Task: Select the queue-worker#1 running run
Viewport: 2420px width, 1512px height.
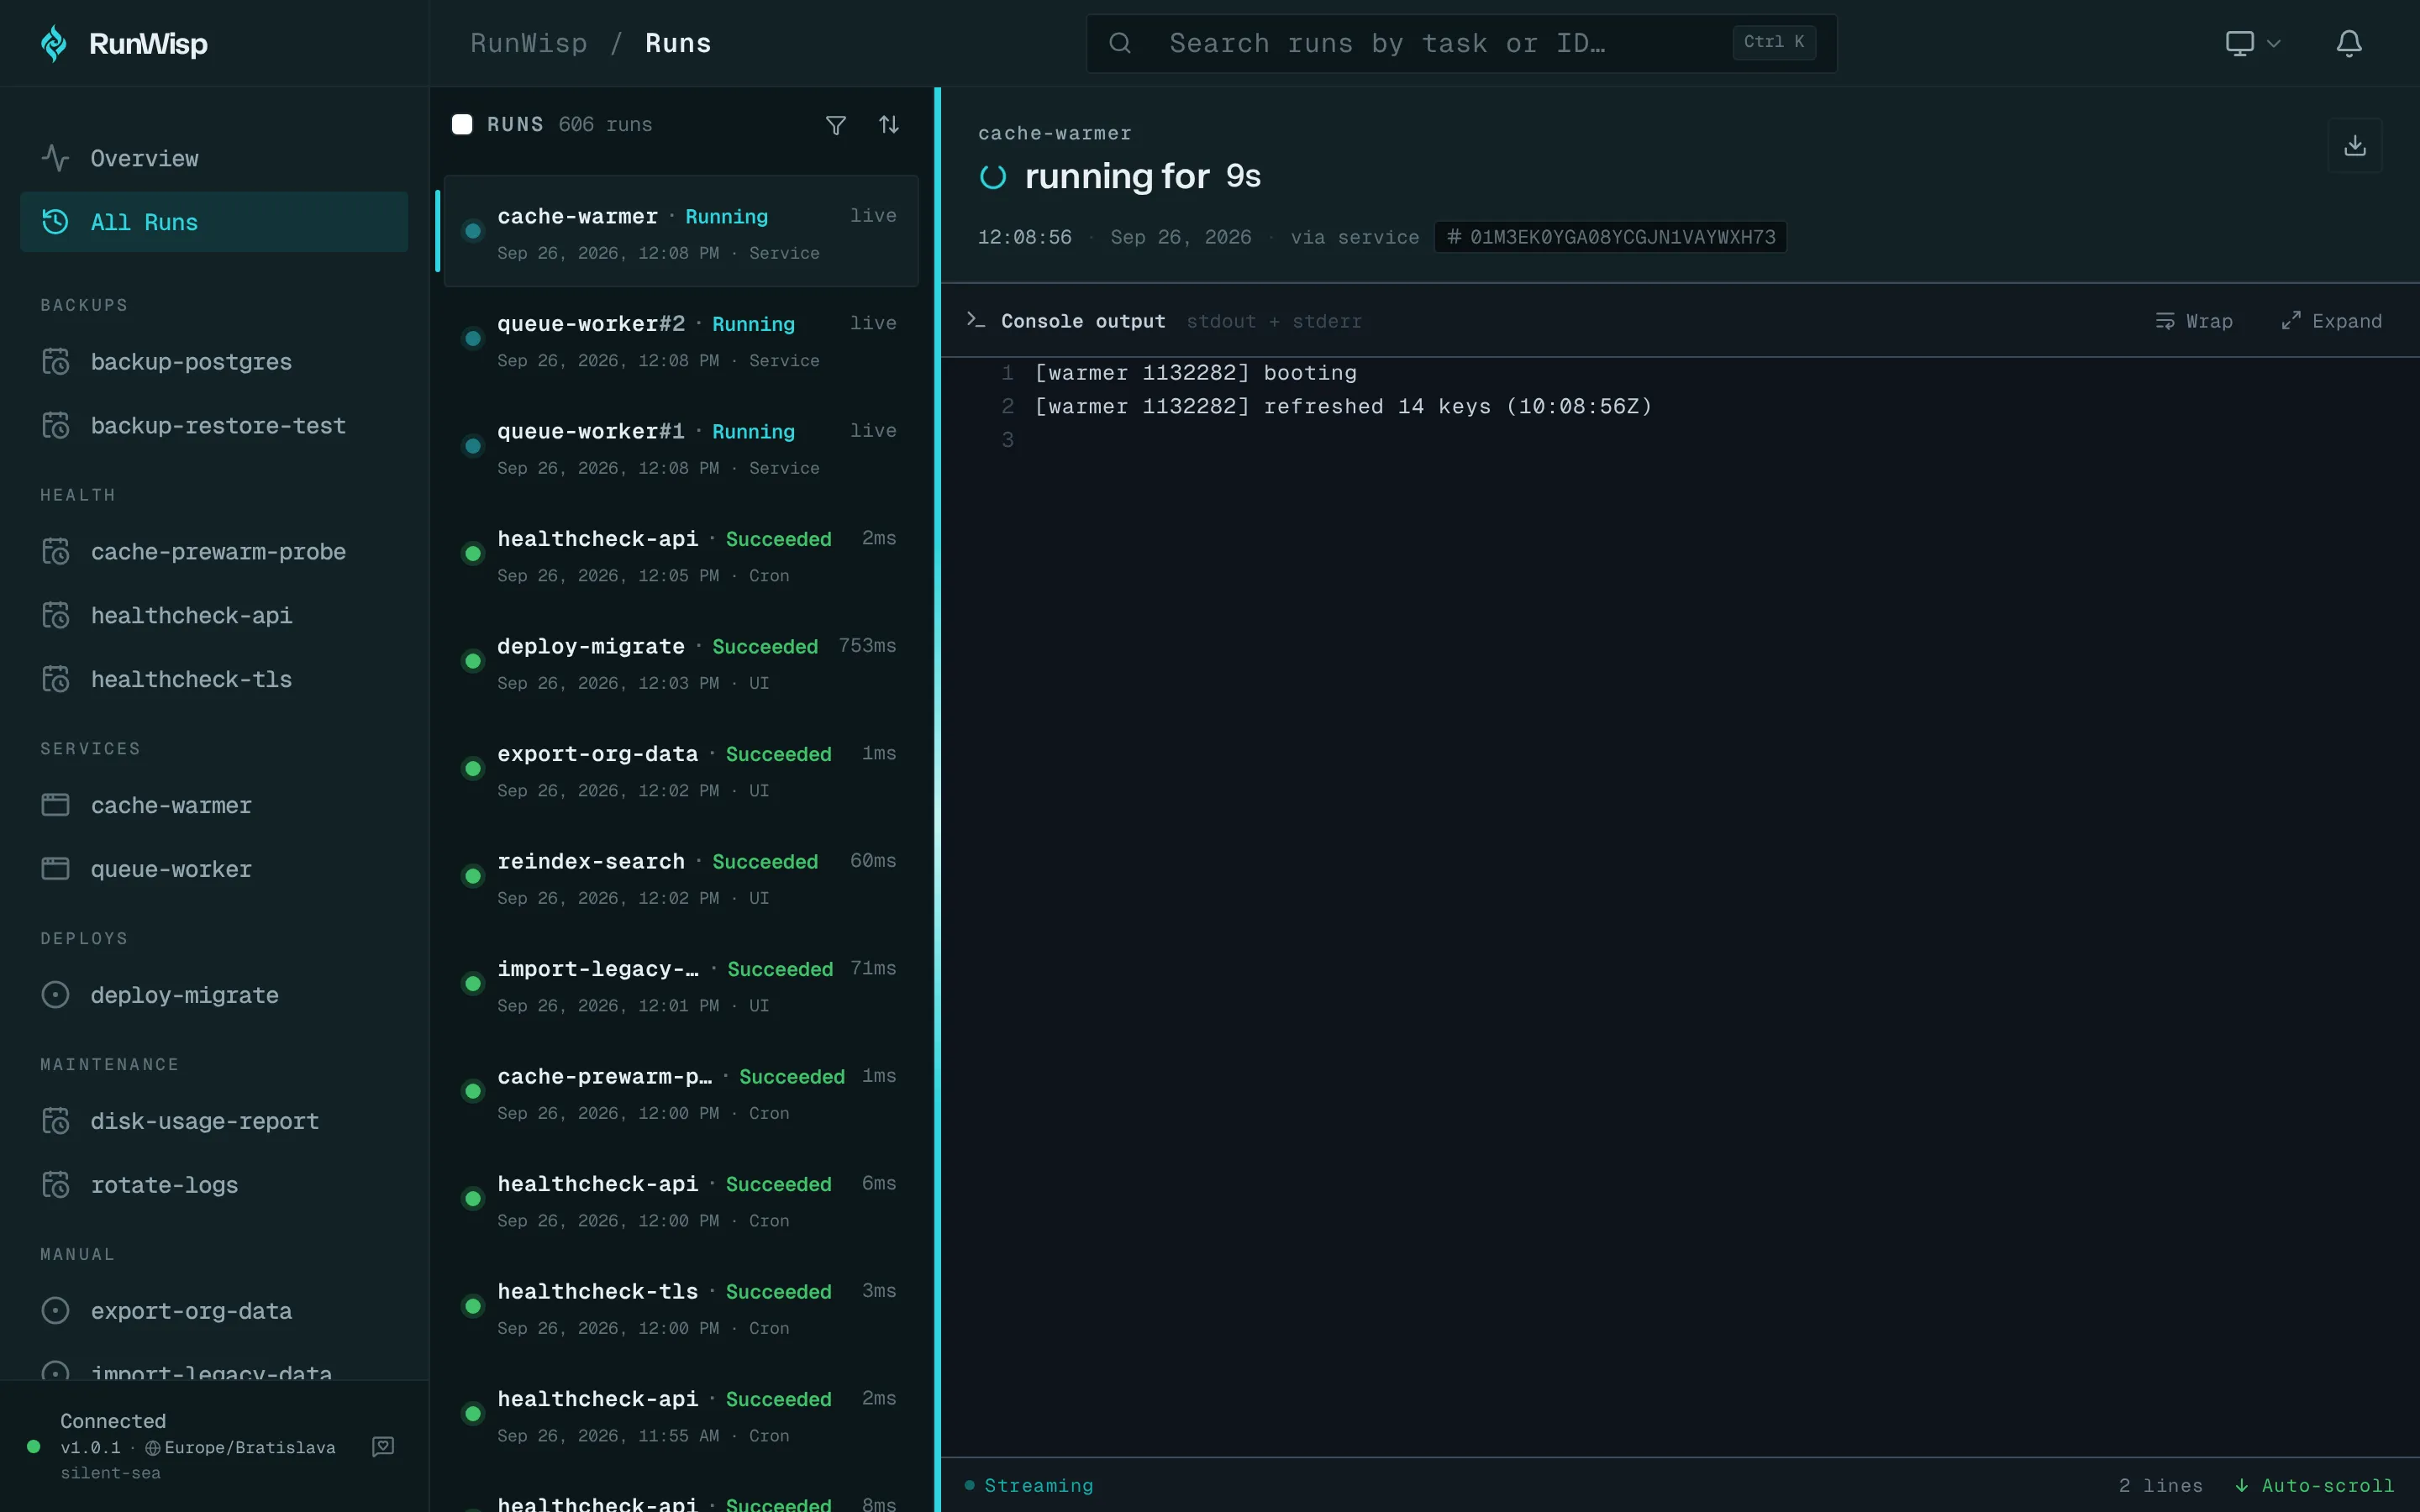Action: [681, 447]
